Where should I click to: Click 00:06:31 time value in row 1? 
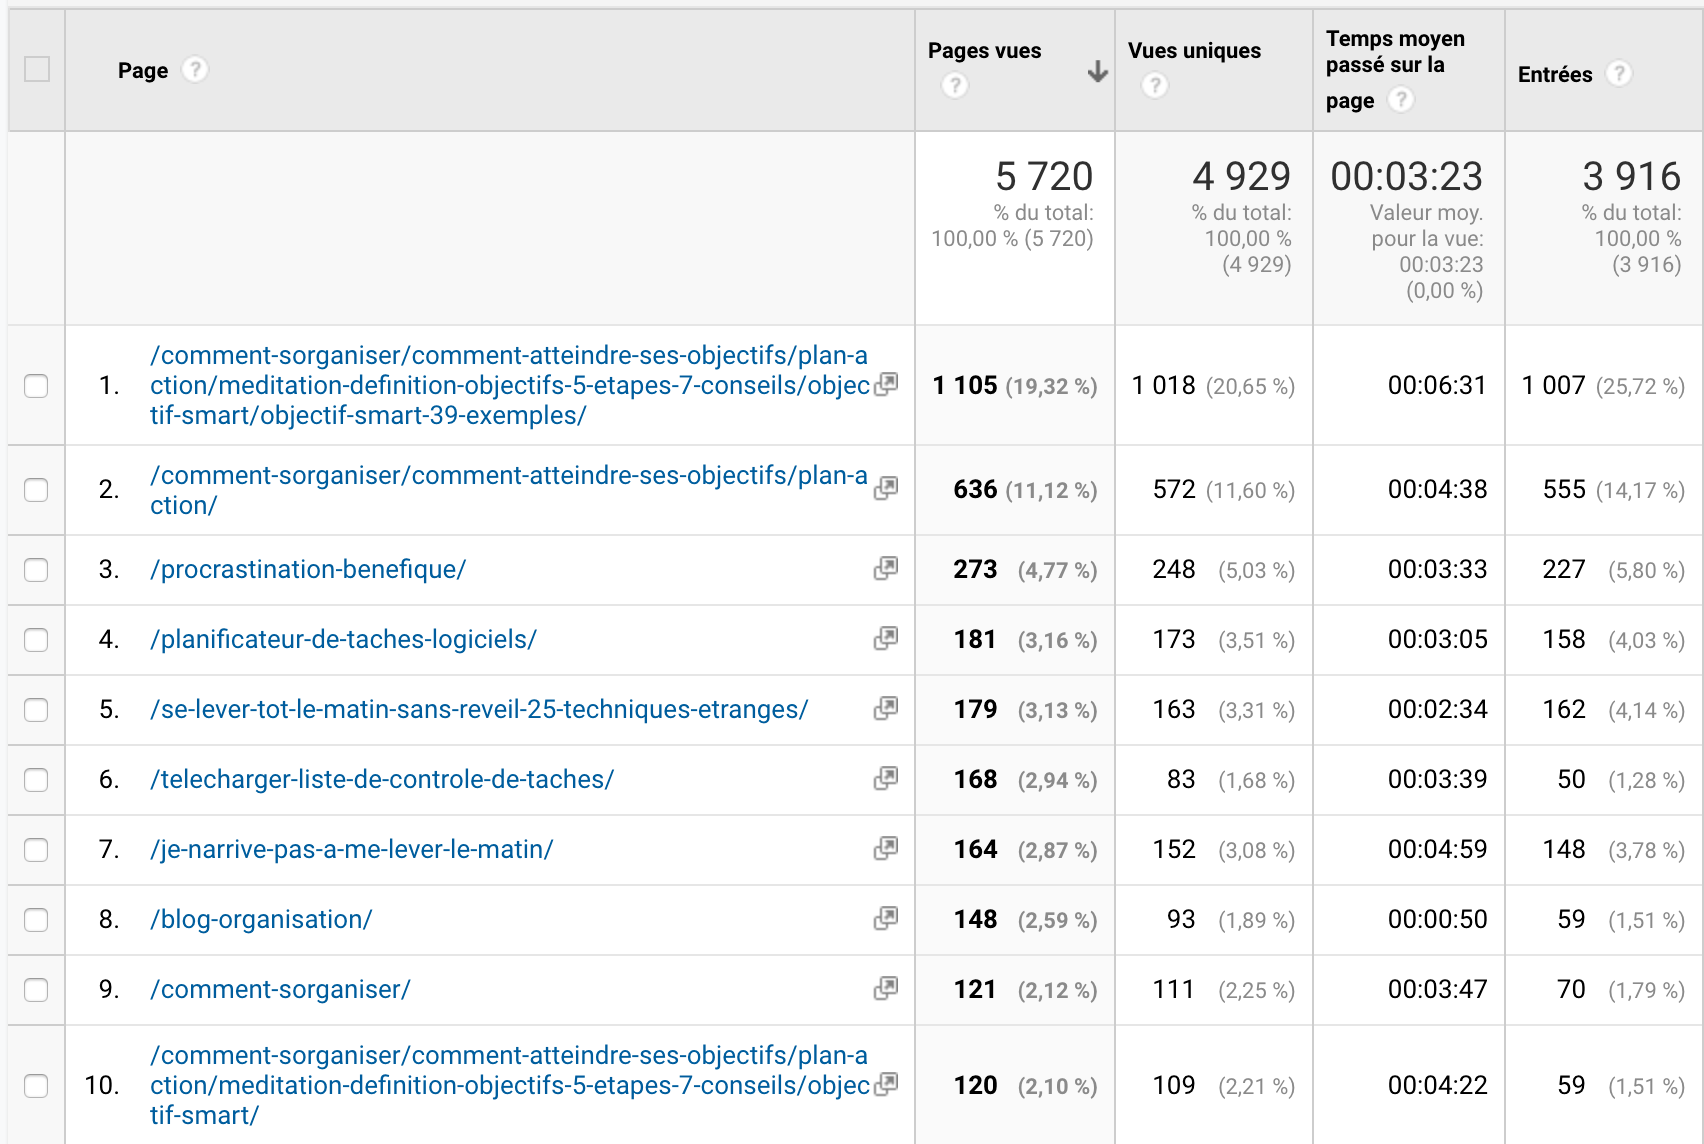pos(1437,385)
